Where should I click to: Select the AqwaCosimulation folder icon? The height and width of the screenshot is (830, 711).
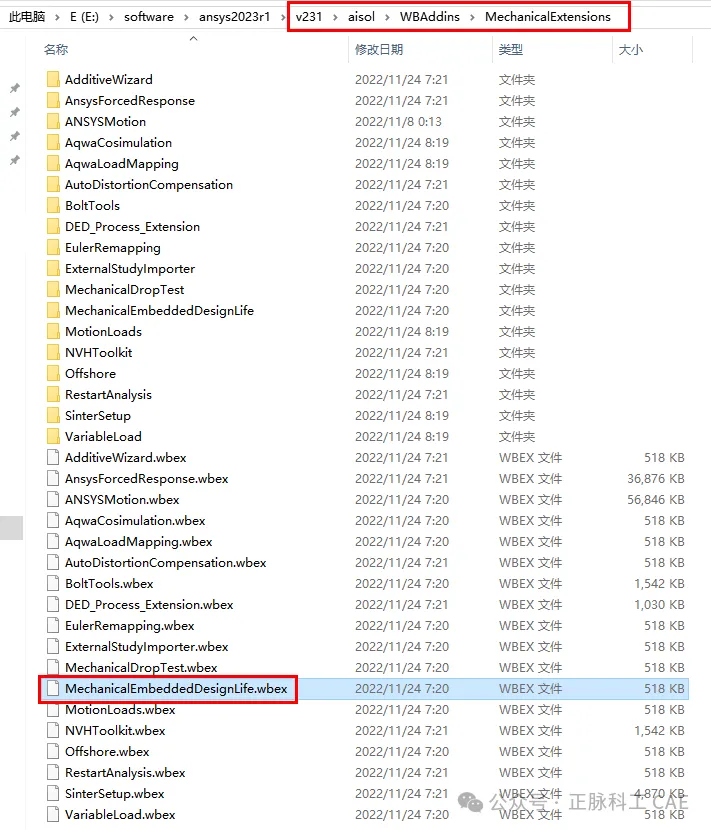tap(53, 142)
